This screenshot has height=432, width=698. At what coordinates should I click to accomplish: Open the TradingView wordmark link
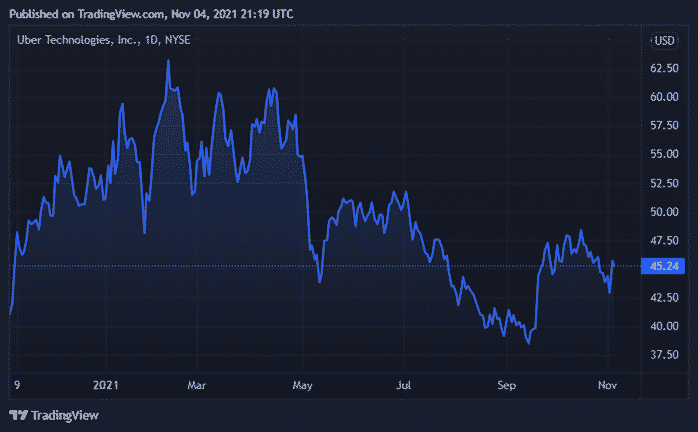65,416
